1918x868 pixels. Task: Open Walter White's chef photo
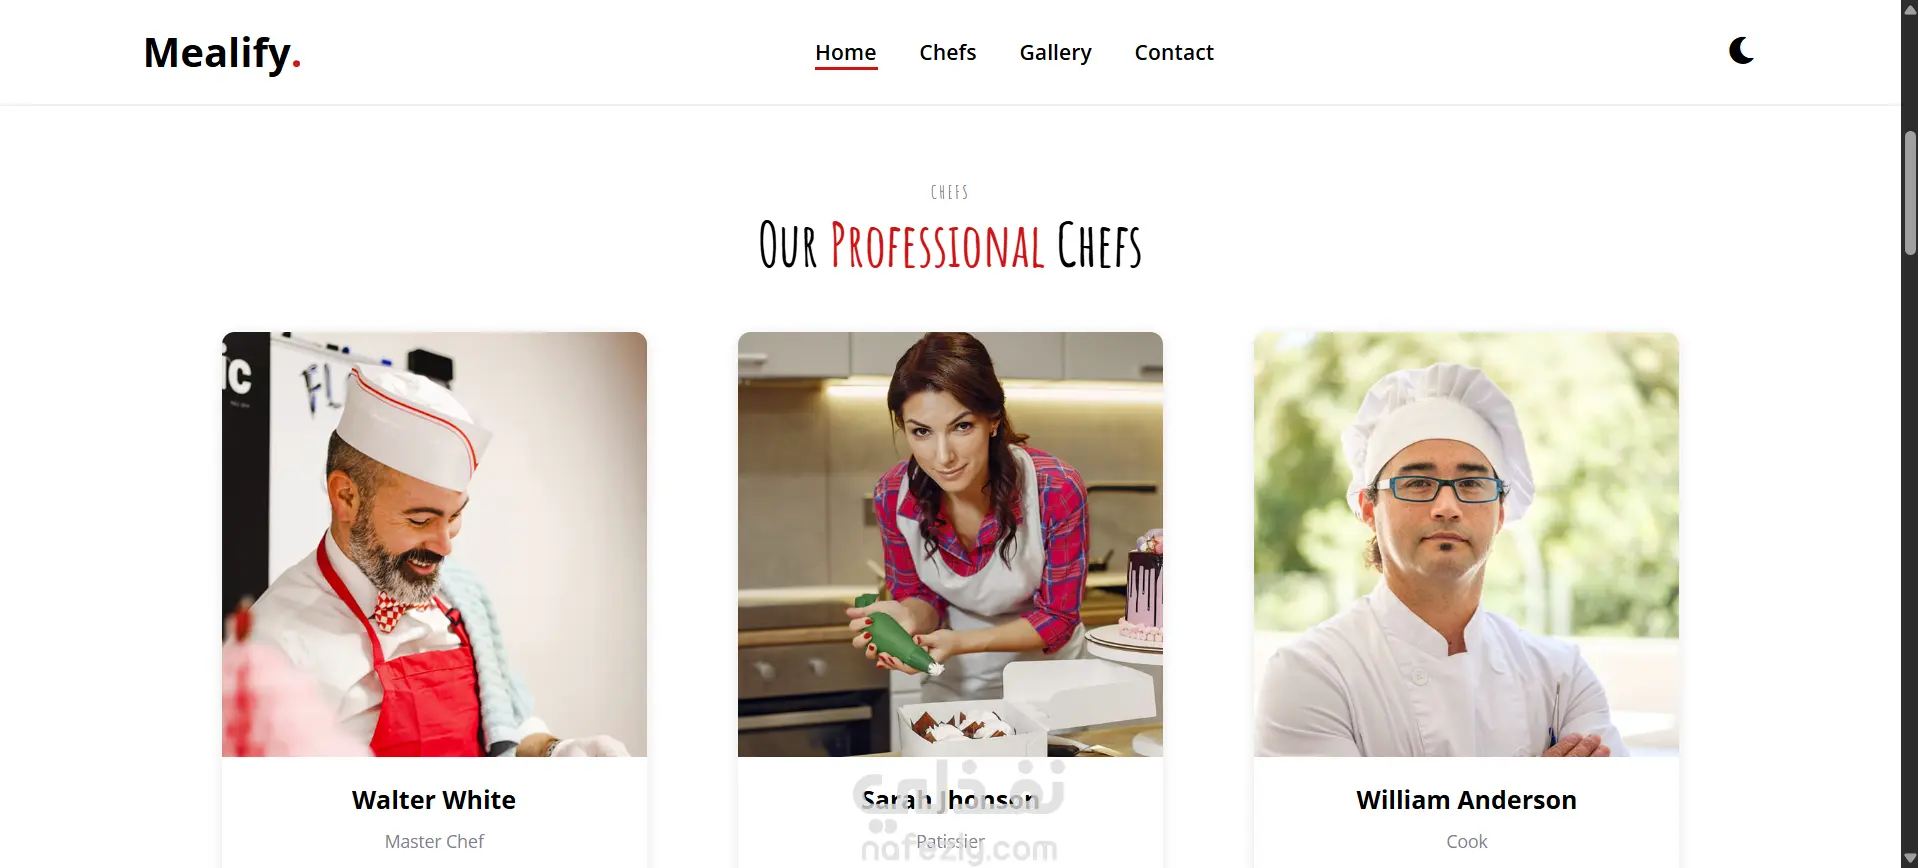point(434,544)
